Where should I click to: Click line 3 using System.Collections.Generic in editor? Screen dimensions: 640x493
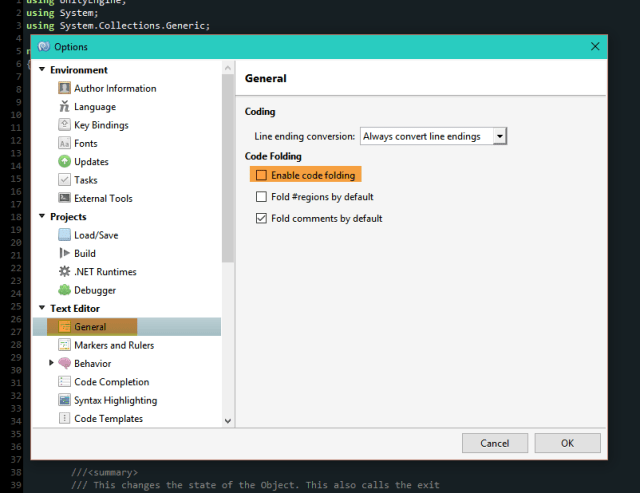(x=118, y=26)
